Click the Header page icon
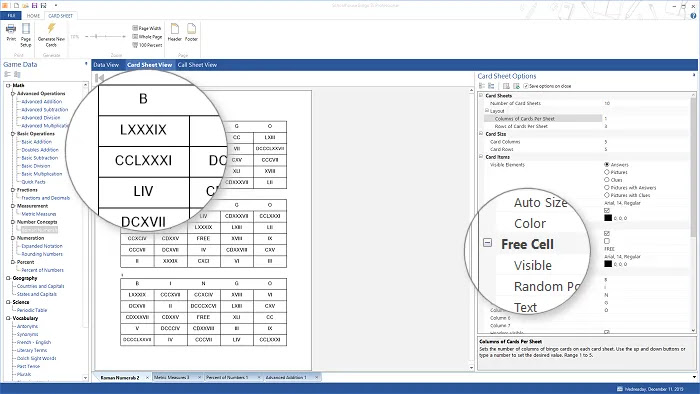700x394 pixels. coord(175,29)
